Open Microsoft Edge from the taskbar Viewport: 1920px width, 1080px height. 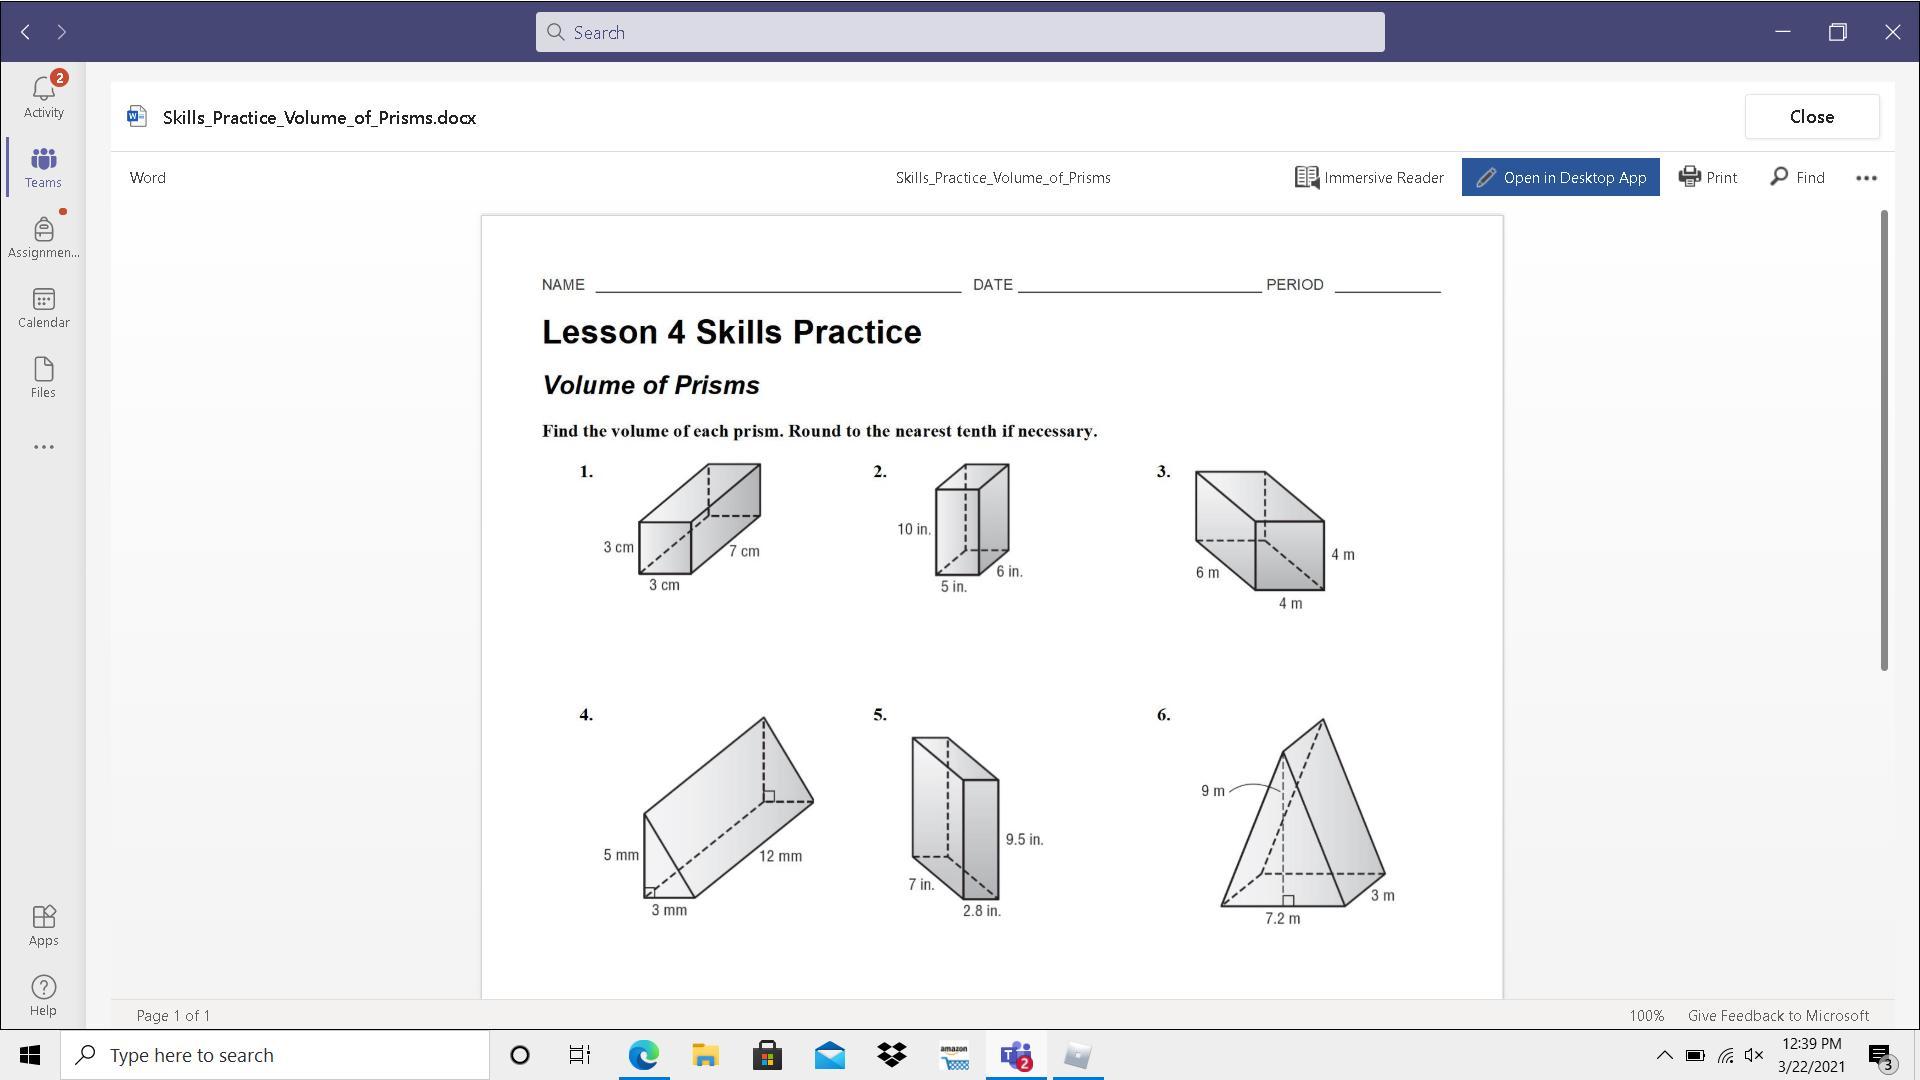643,1055
